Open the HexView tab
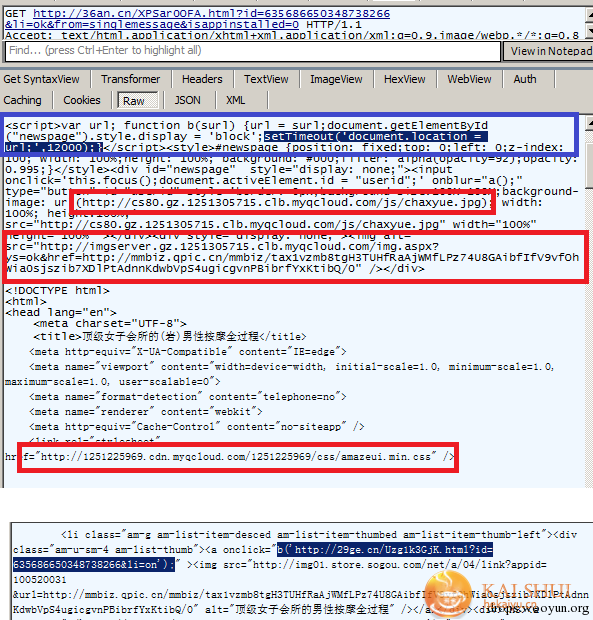 point(404,79)
